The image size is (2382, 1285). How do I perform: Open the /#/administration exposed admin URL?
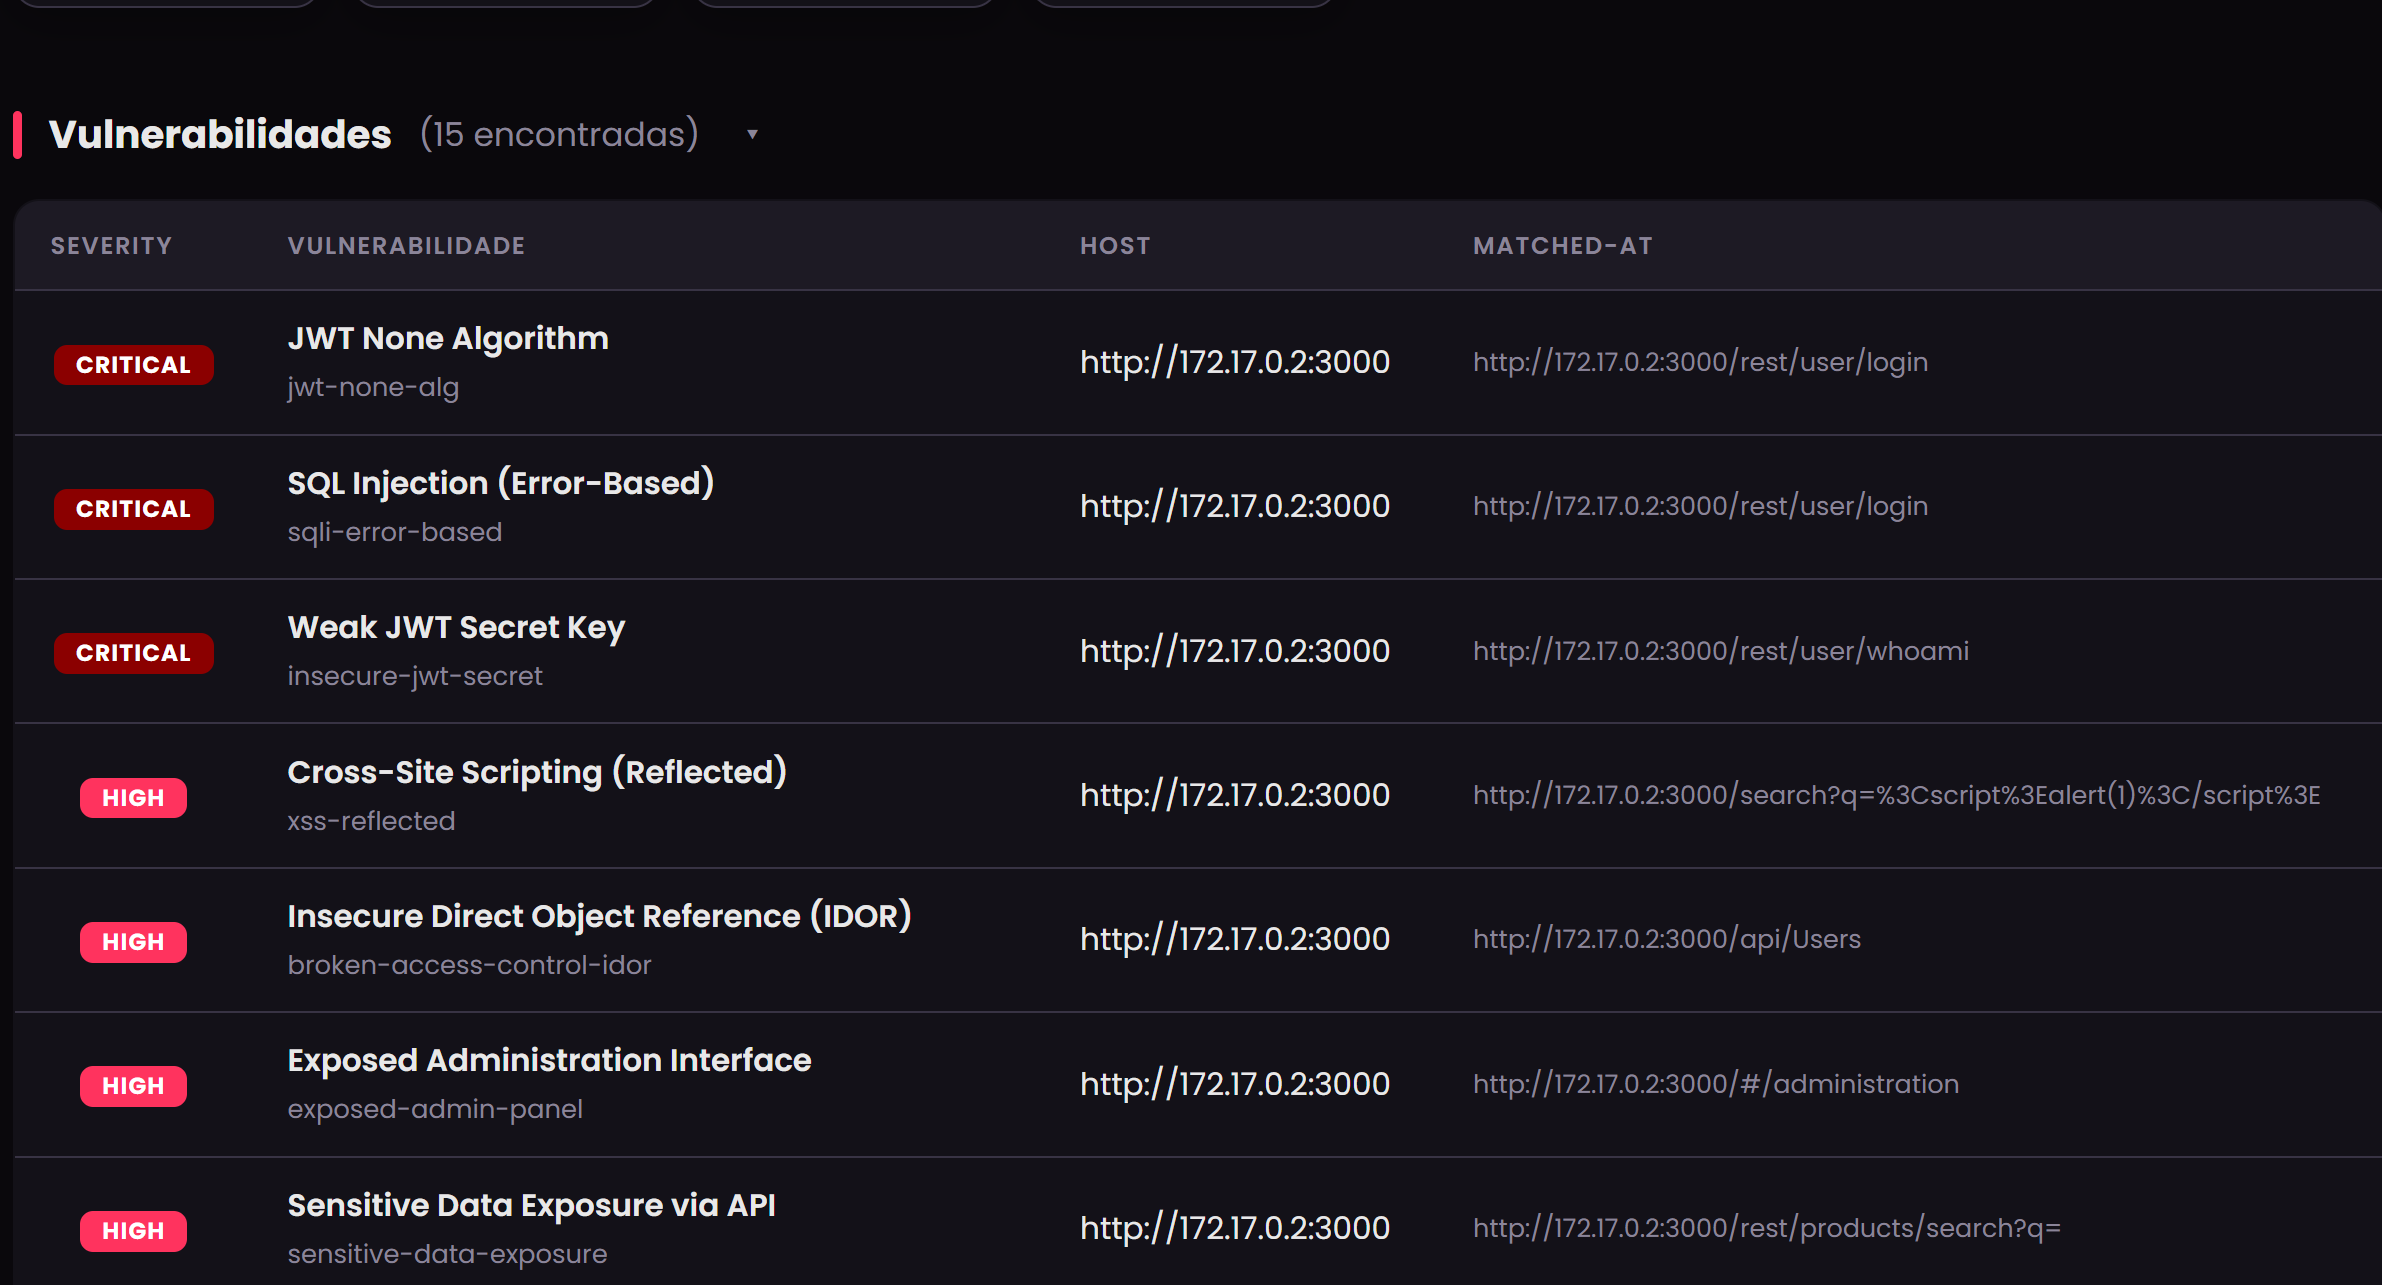click(1715, 1083)
